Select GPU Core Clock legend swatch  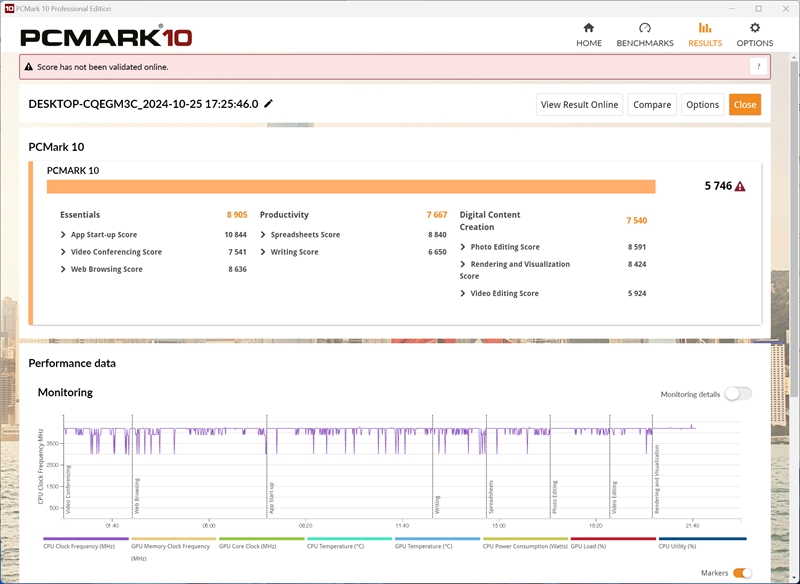[x=261, y=539]
